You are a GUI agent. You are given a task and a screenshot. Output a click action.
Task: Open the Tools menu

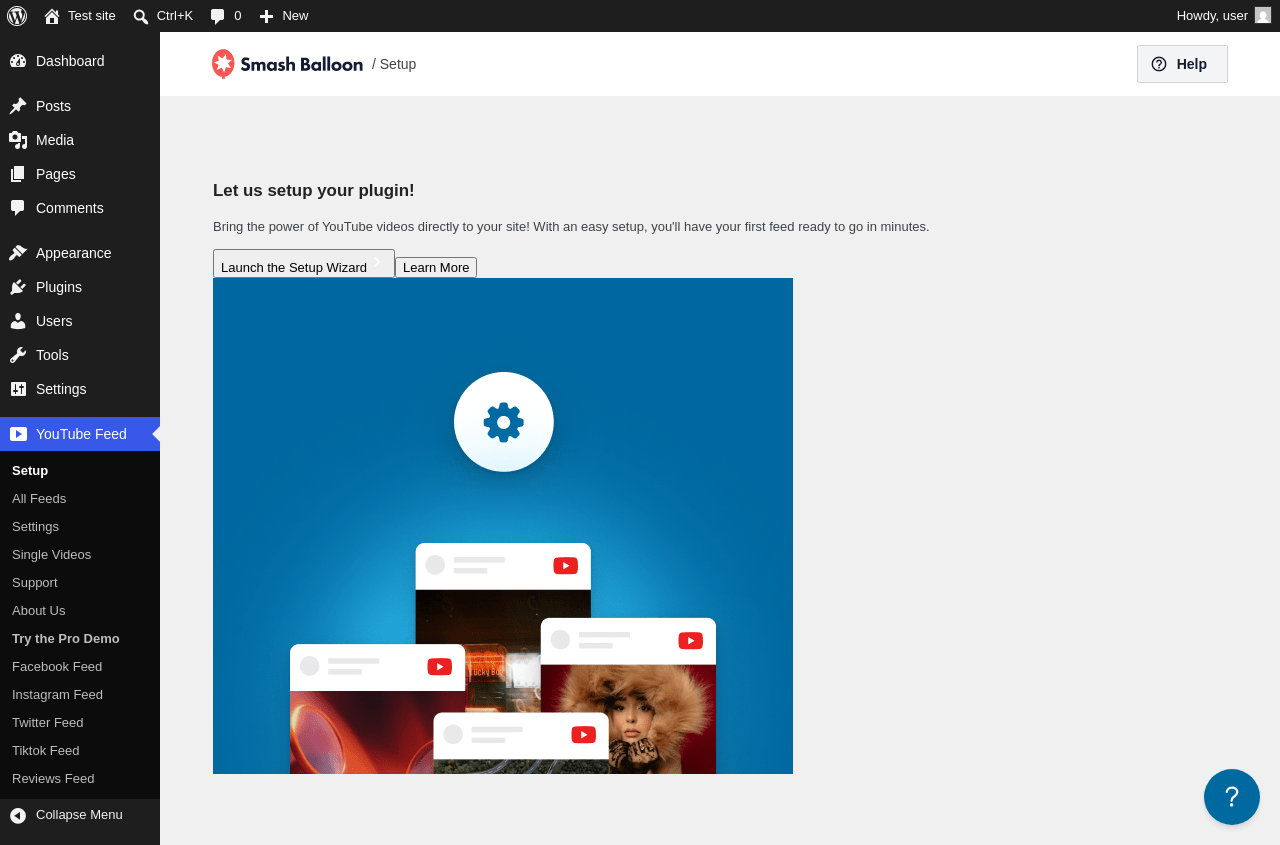click(x=80, y=355)
